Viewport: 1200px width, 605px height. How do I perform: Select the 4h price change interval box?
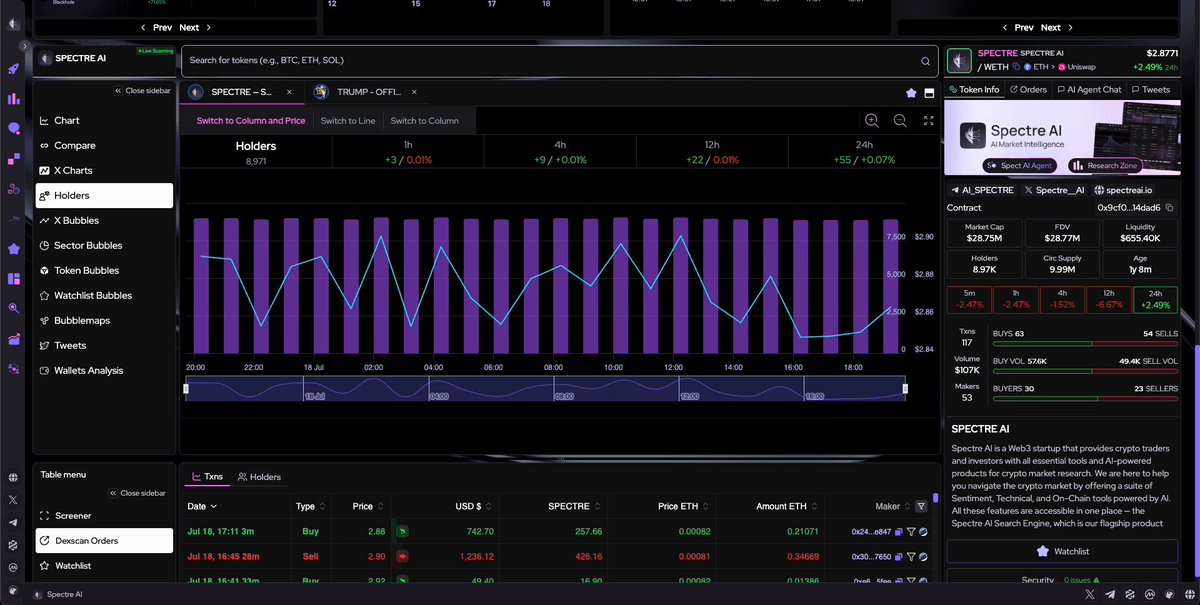(x=1060, y=299)
